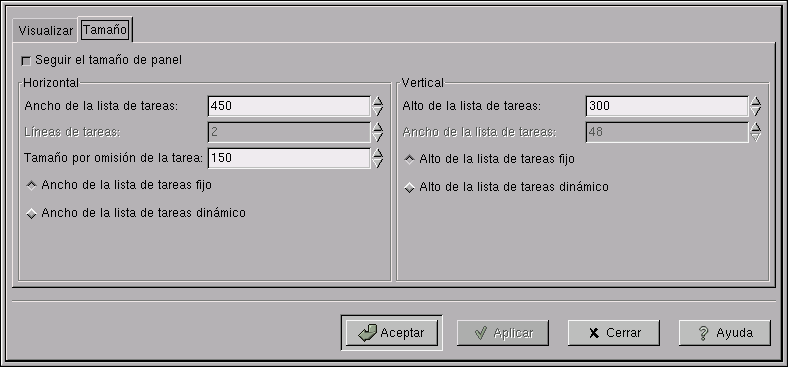Switch to the Visualizar tab
The width and height of the screenshot is (788, 367).
(45, 31)
